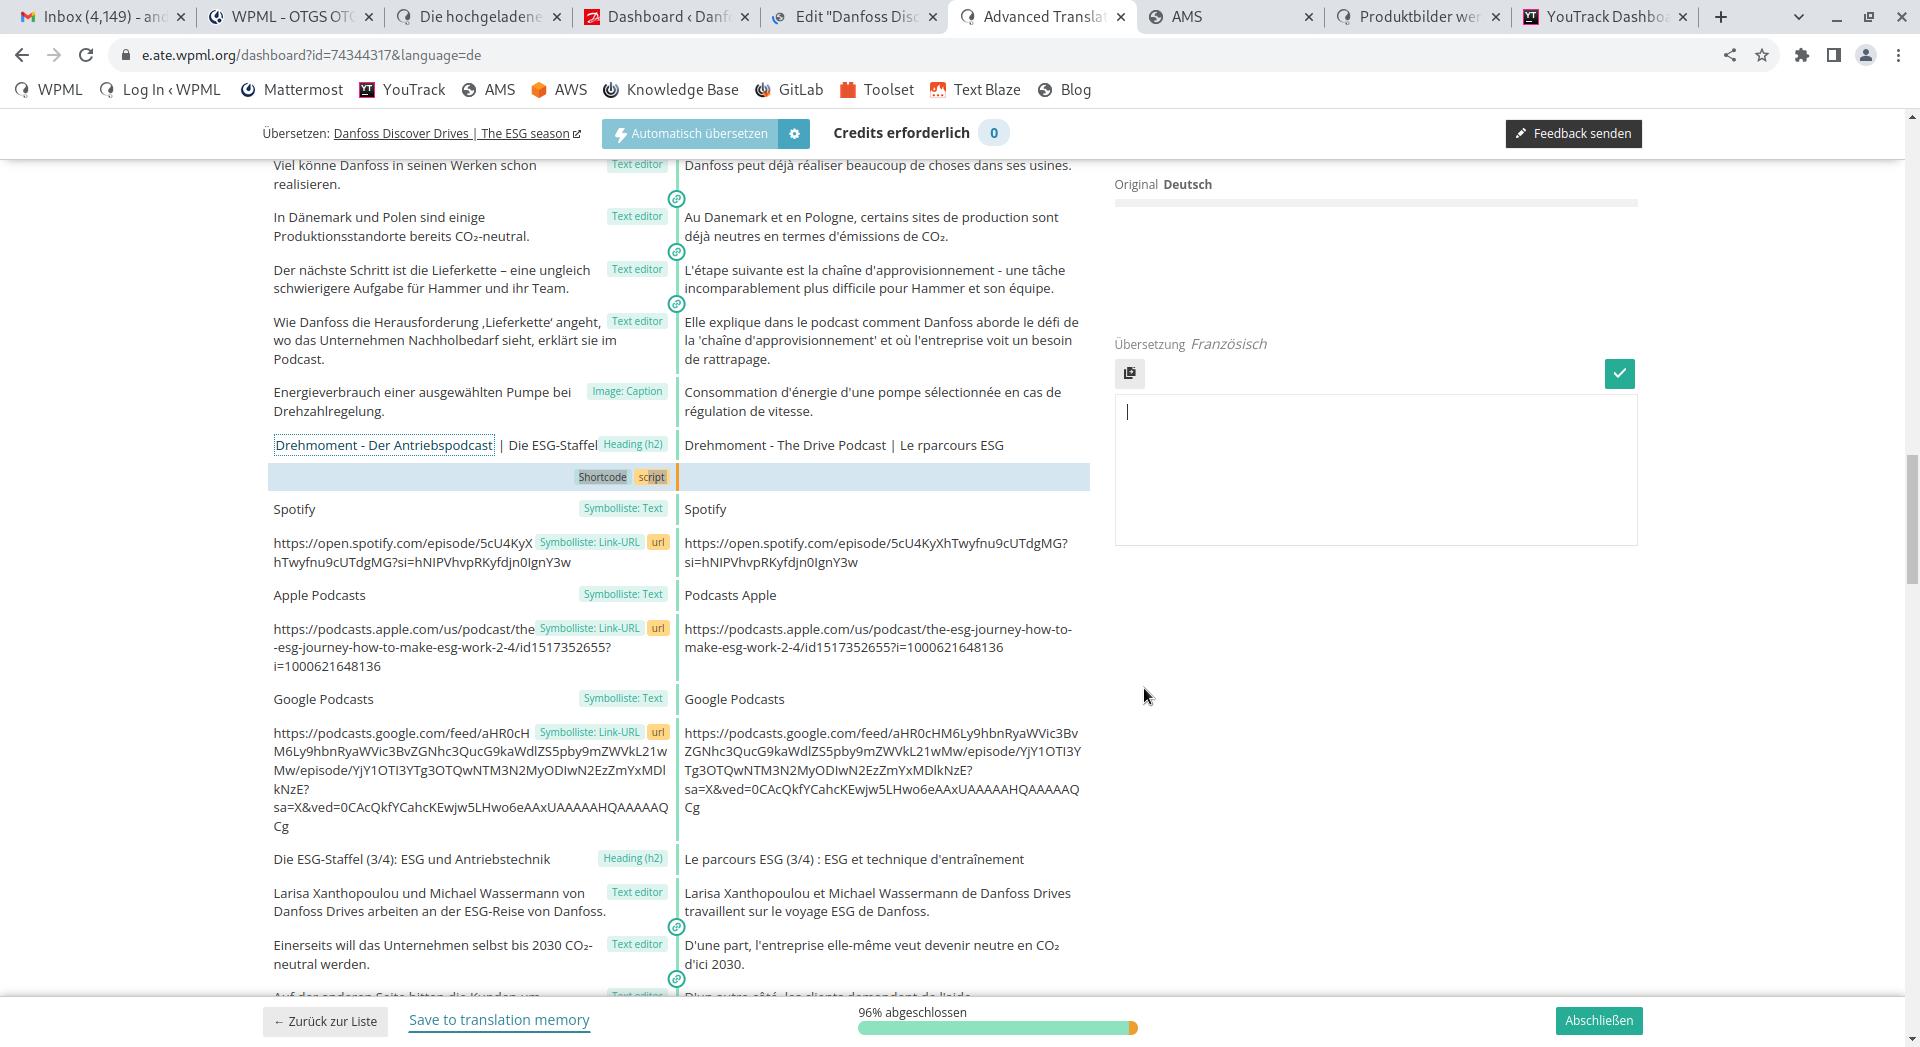
Task: Click the copy original text icon
Action: click(x=1129, y=373)
